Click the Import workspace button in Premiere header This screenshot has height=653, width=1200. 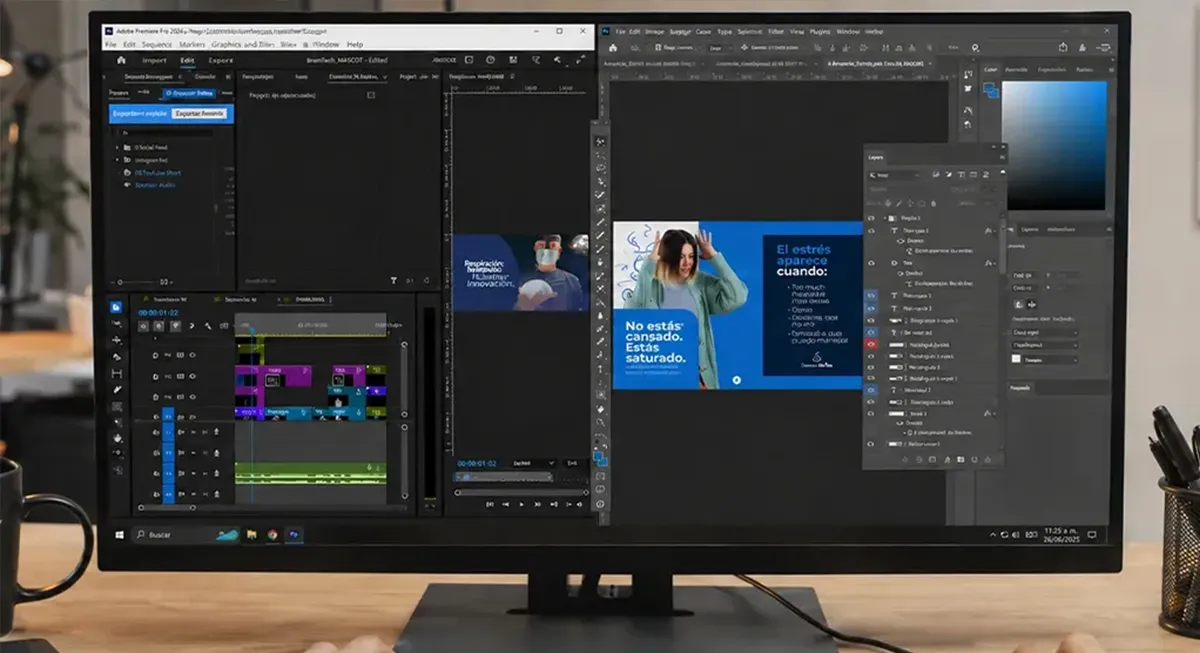(x=154, y=60)
